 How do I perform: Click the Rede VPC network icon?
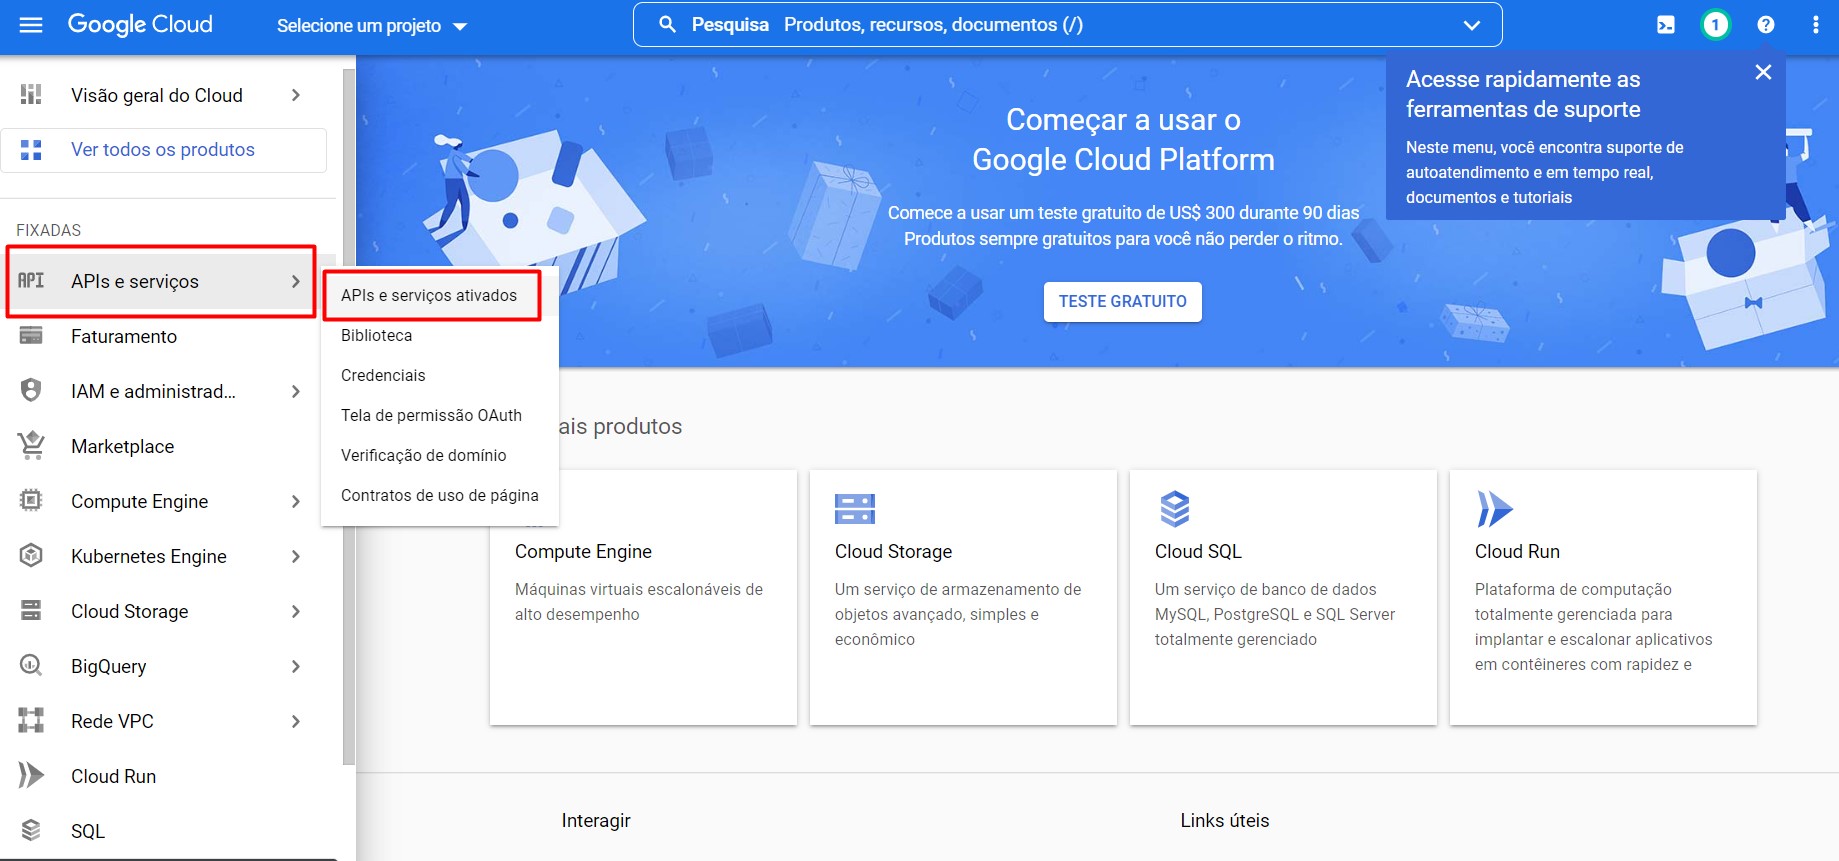click(31, 720)
